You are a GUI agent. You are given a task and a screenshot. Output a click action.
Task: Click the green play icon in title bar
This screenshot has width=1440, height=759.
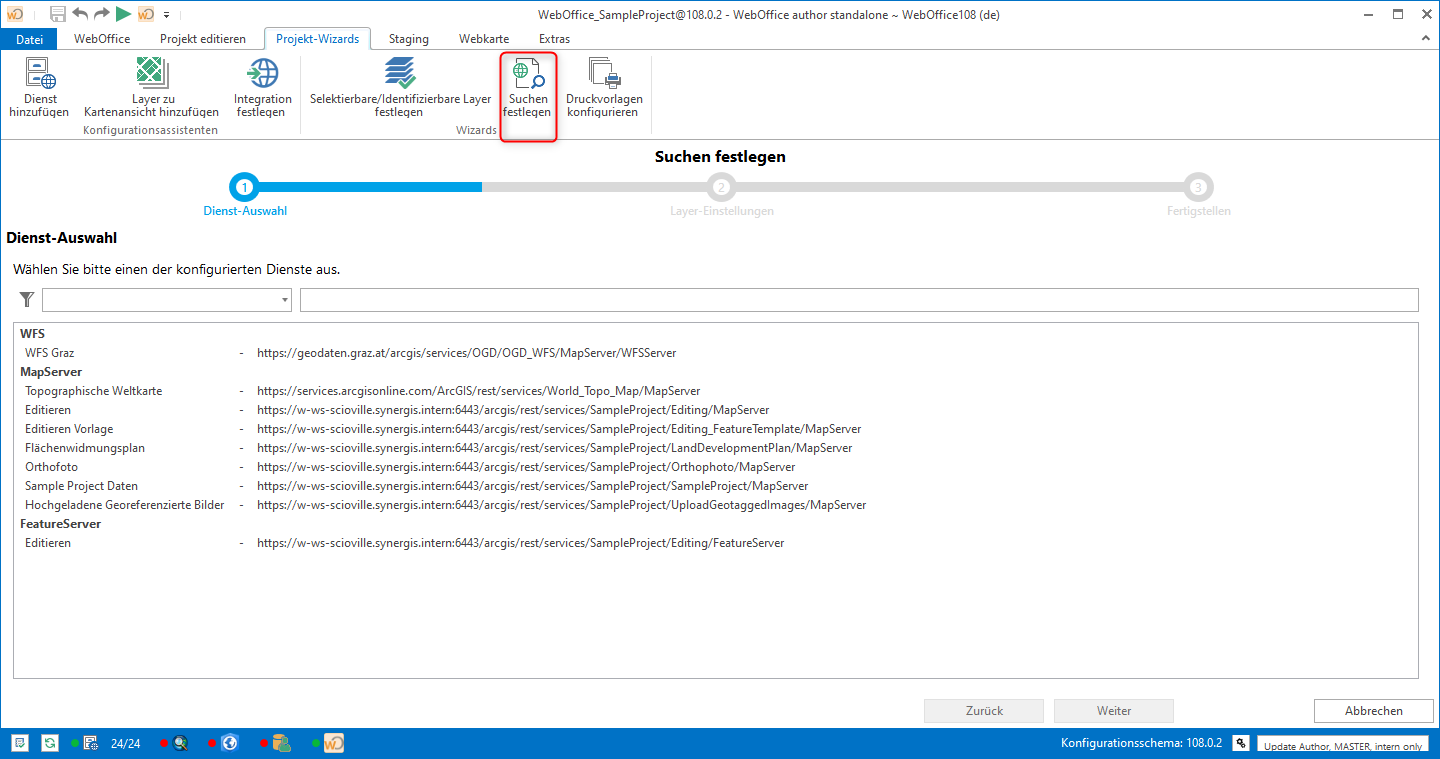click(123, 14)
